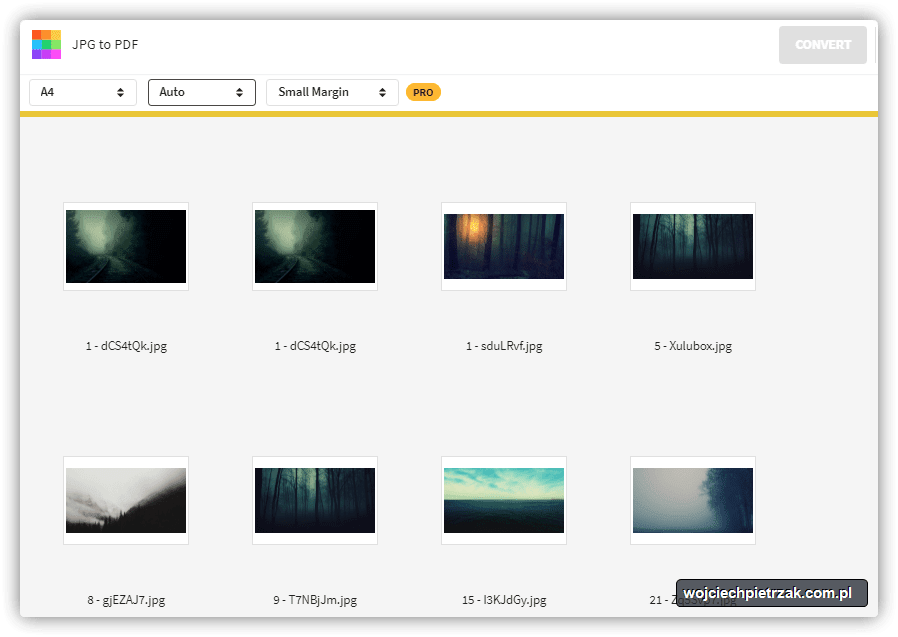The image size is (898, 637).
Task: Open the Small Margin dropdown
Action: click(x=332, y=92)
